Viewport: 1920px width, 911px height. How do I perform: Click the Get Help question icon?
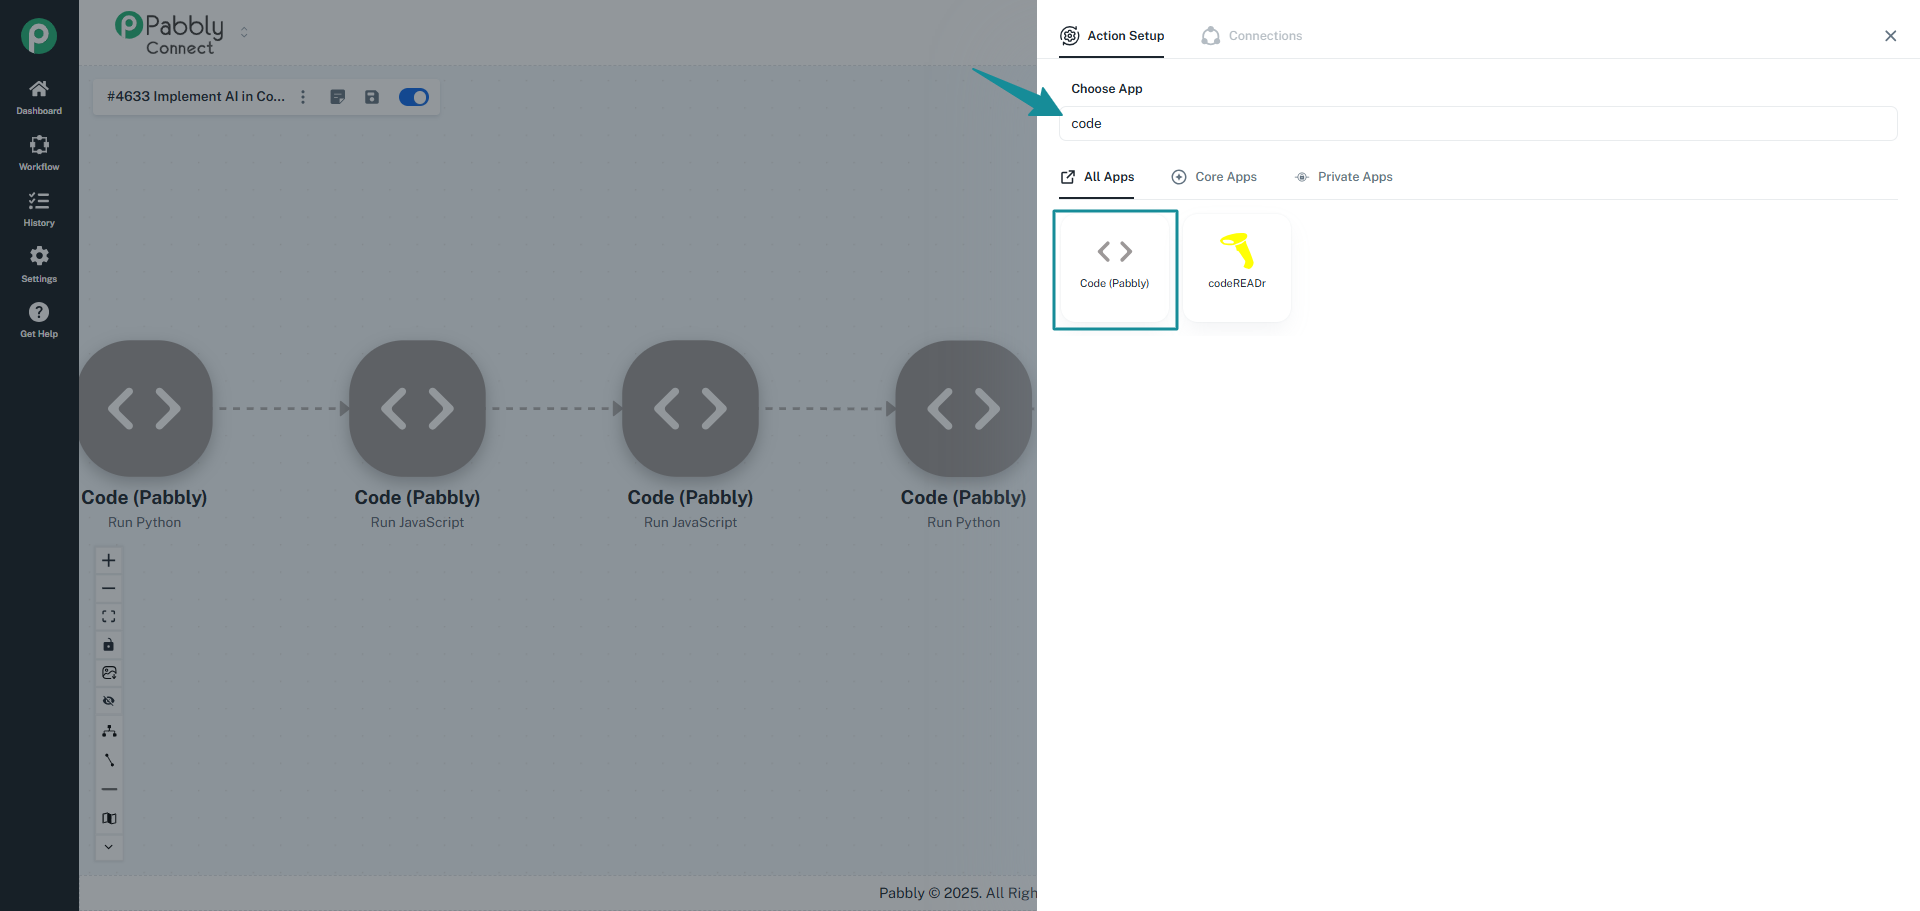pos(39,313)
